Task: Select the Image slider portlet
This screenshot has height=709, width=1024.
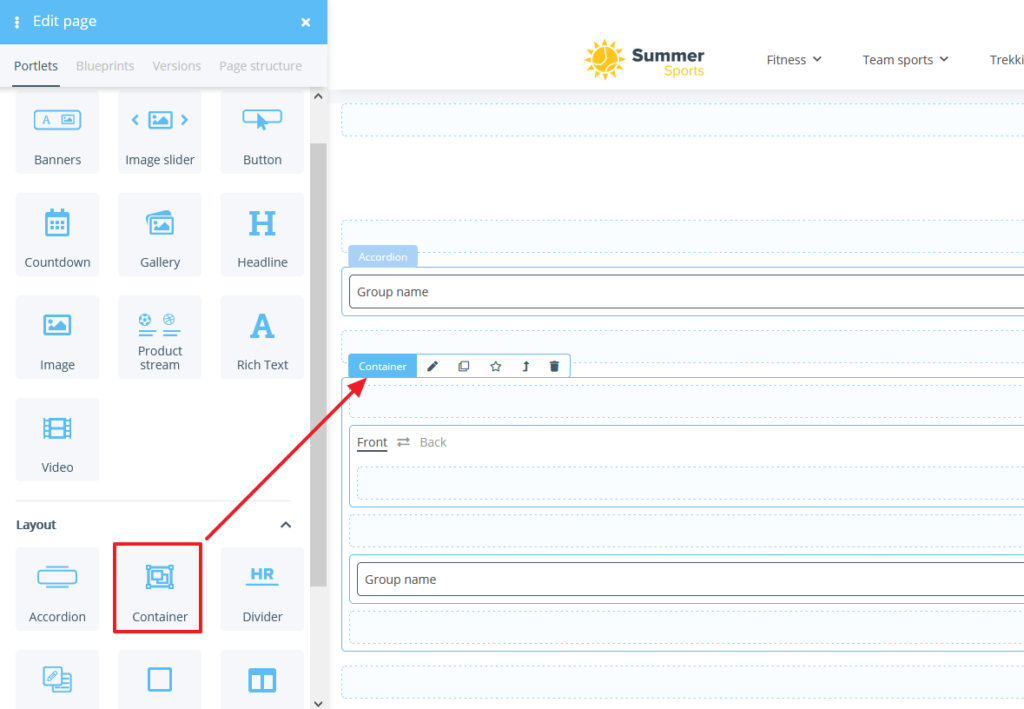Action: (x=160, y=133)
